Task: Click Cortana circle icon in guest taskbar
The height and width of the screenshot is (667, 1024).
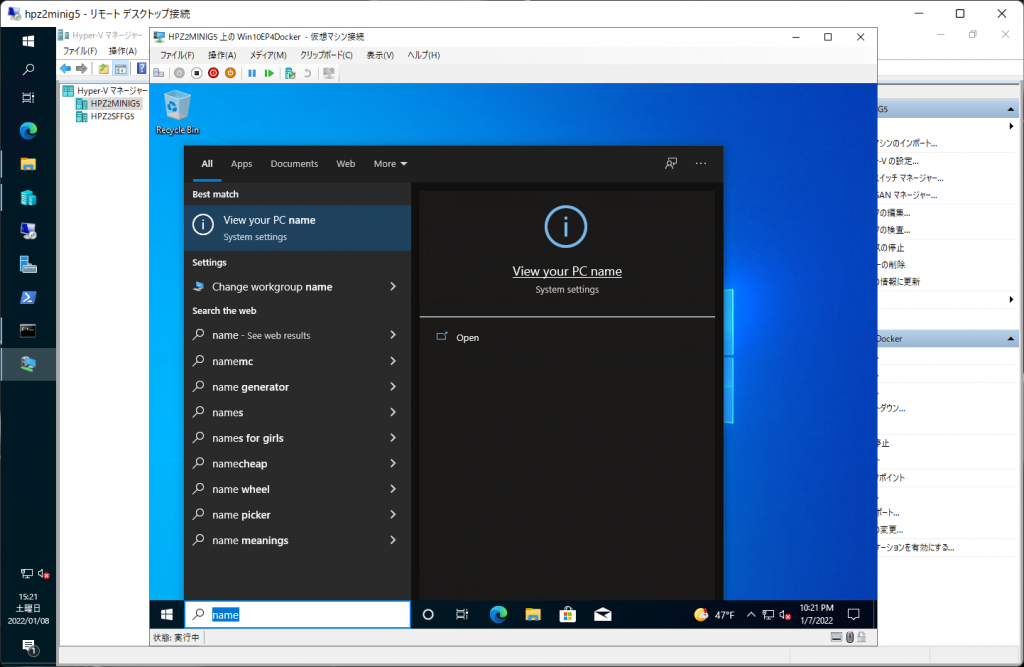Action: point(428,614)
